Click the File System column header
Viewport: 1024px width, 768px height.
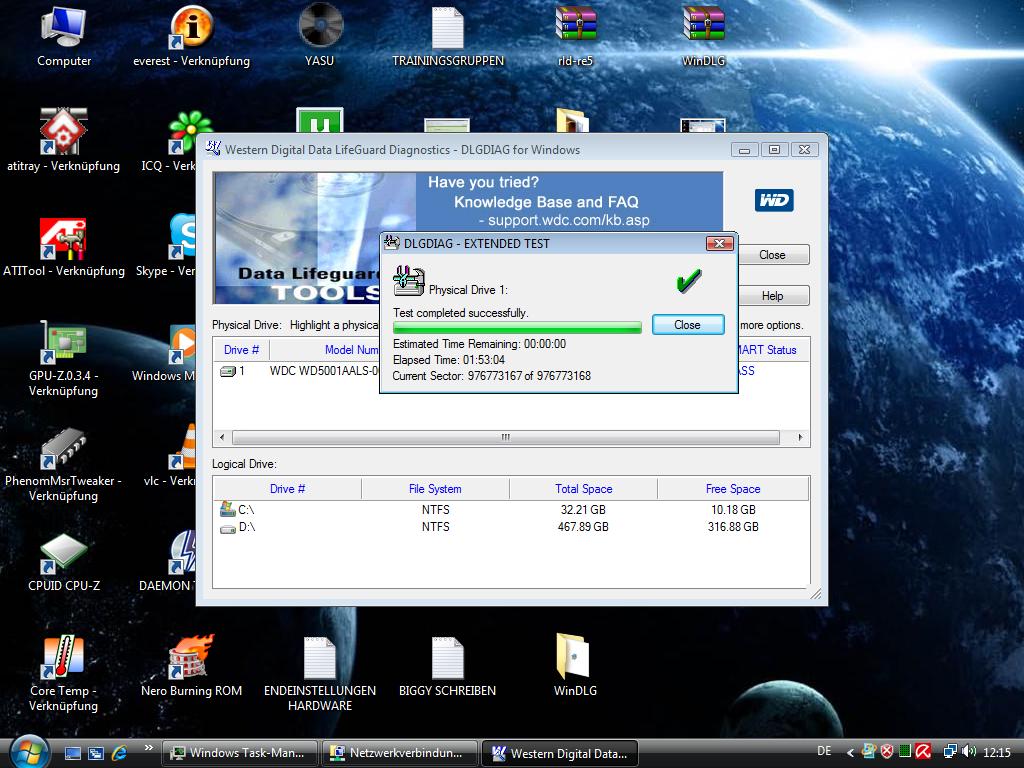[435, 488]
